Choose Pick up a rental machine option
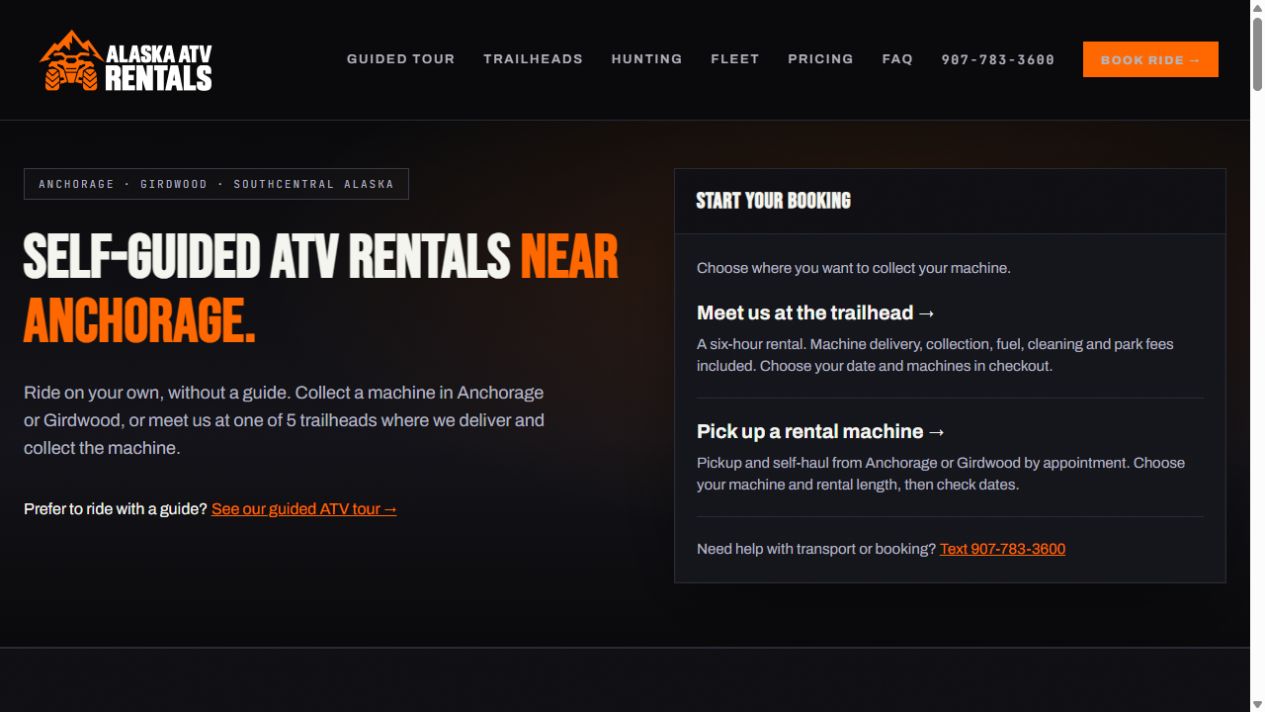The image size is (1265, 712). click(x=821, y=431)
